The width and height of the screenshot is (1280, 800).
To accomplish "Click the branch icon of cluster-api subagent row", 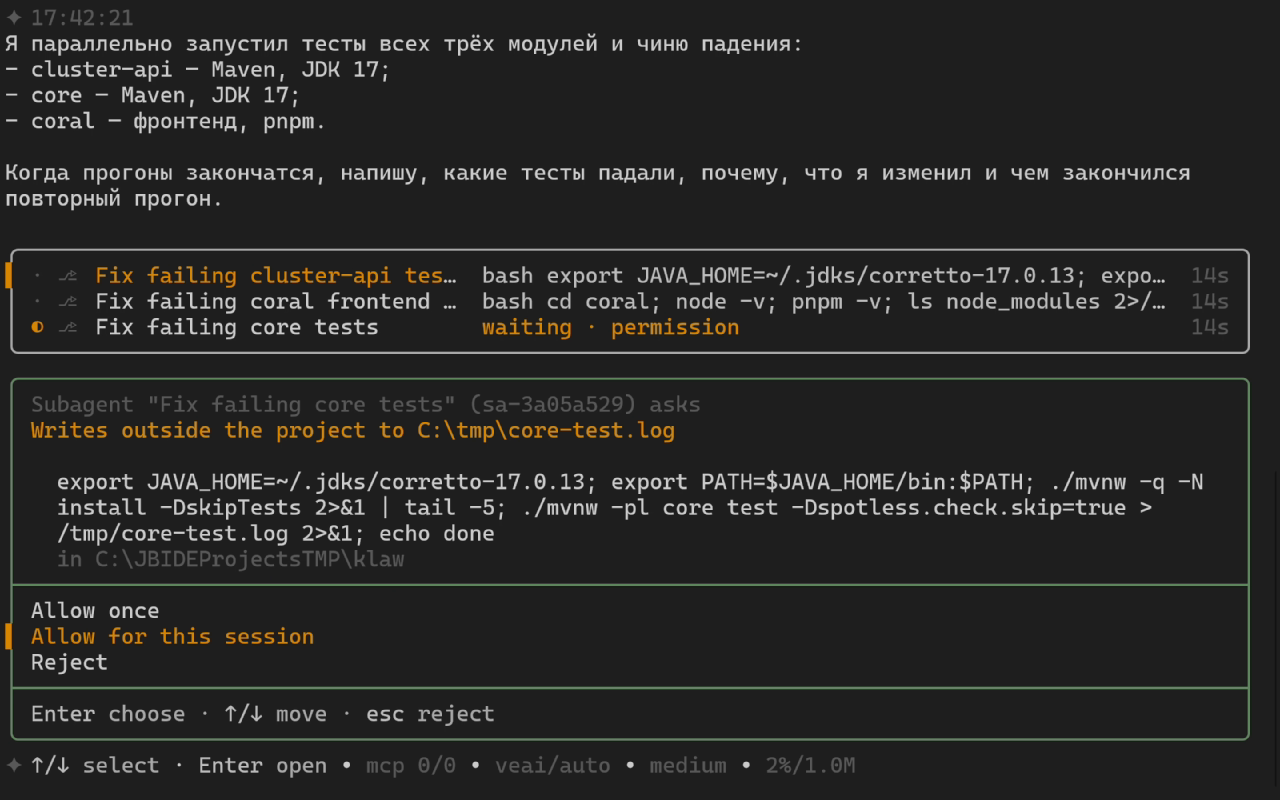I will click(68, 276).
